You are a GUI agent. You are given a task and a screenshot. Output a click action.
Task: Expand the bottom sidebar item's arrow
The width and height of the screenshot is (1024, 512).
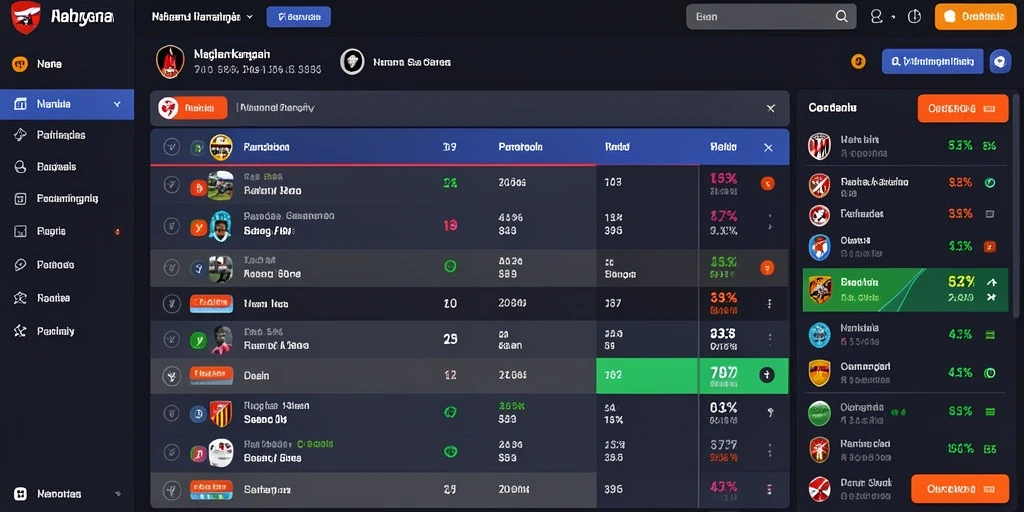(118, 494)
